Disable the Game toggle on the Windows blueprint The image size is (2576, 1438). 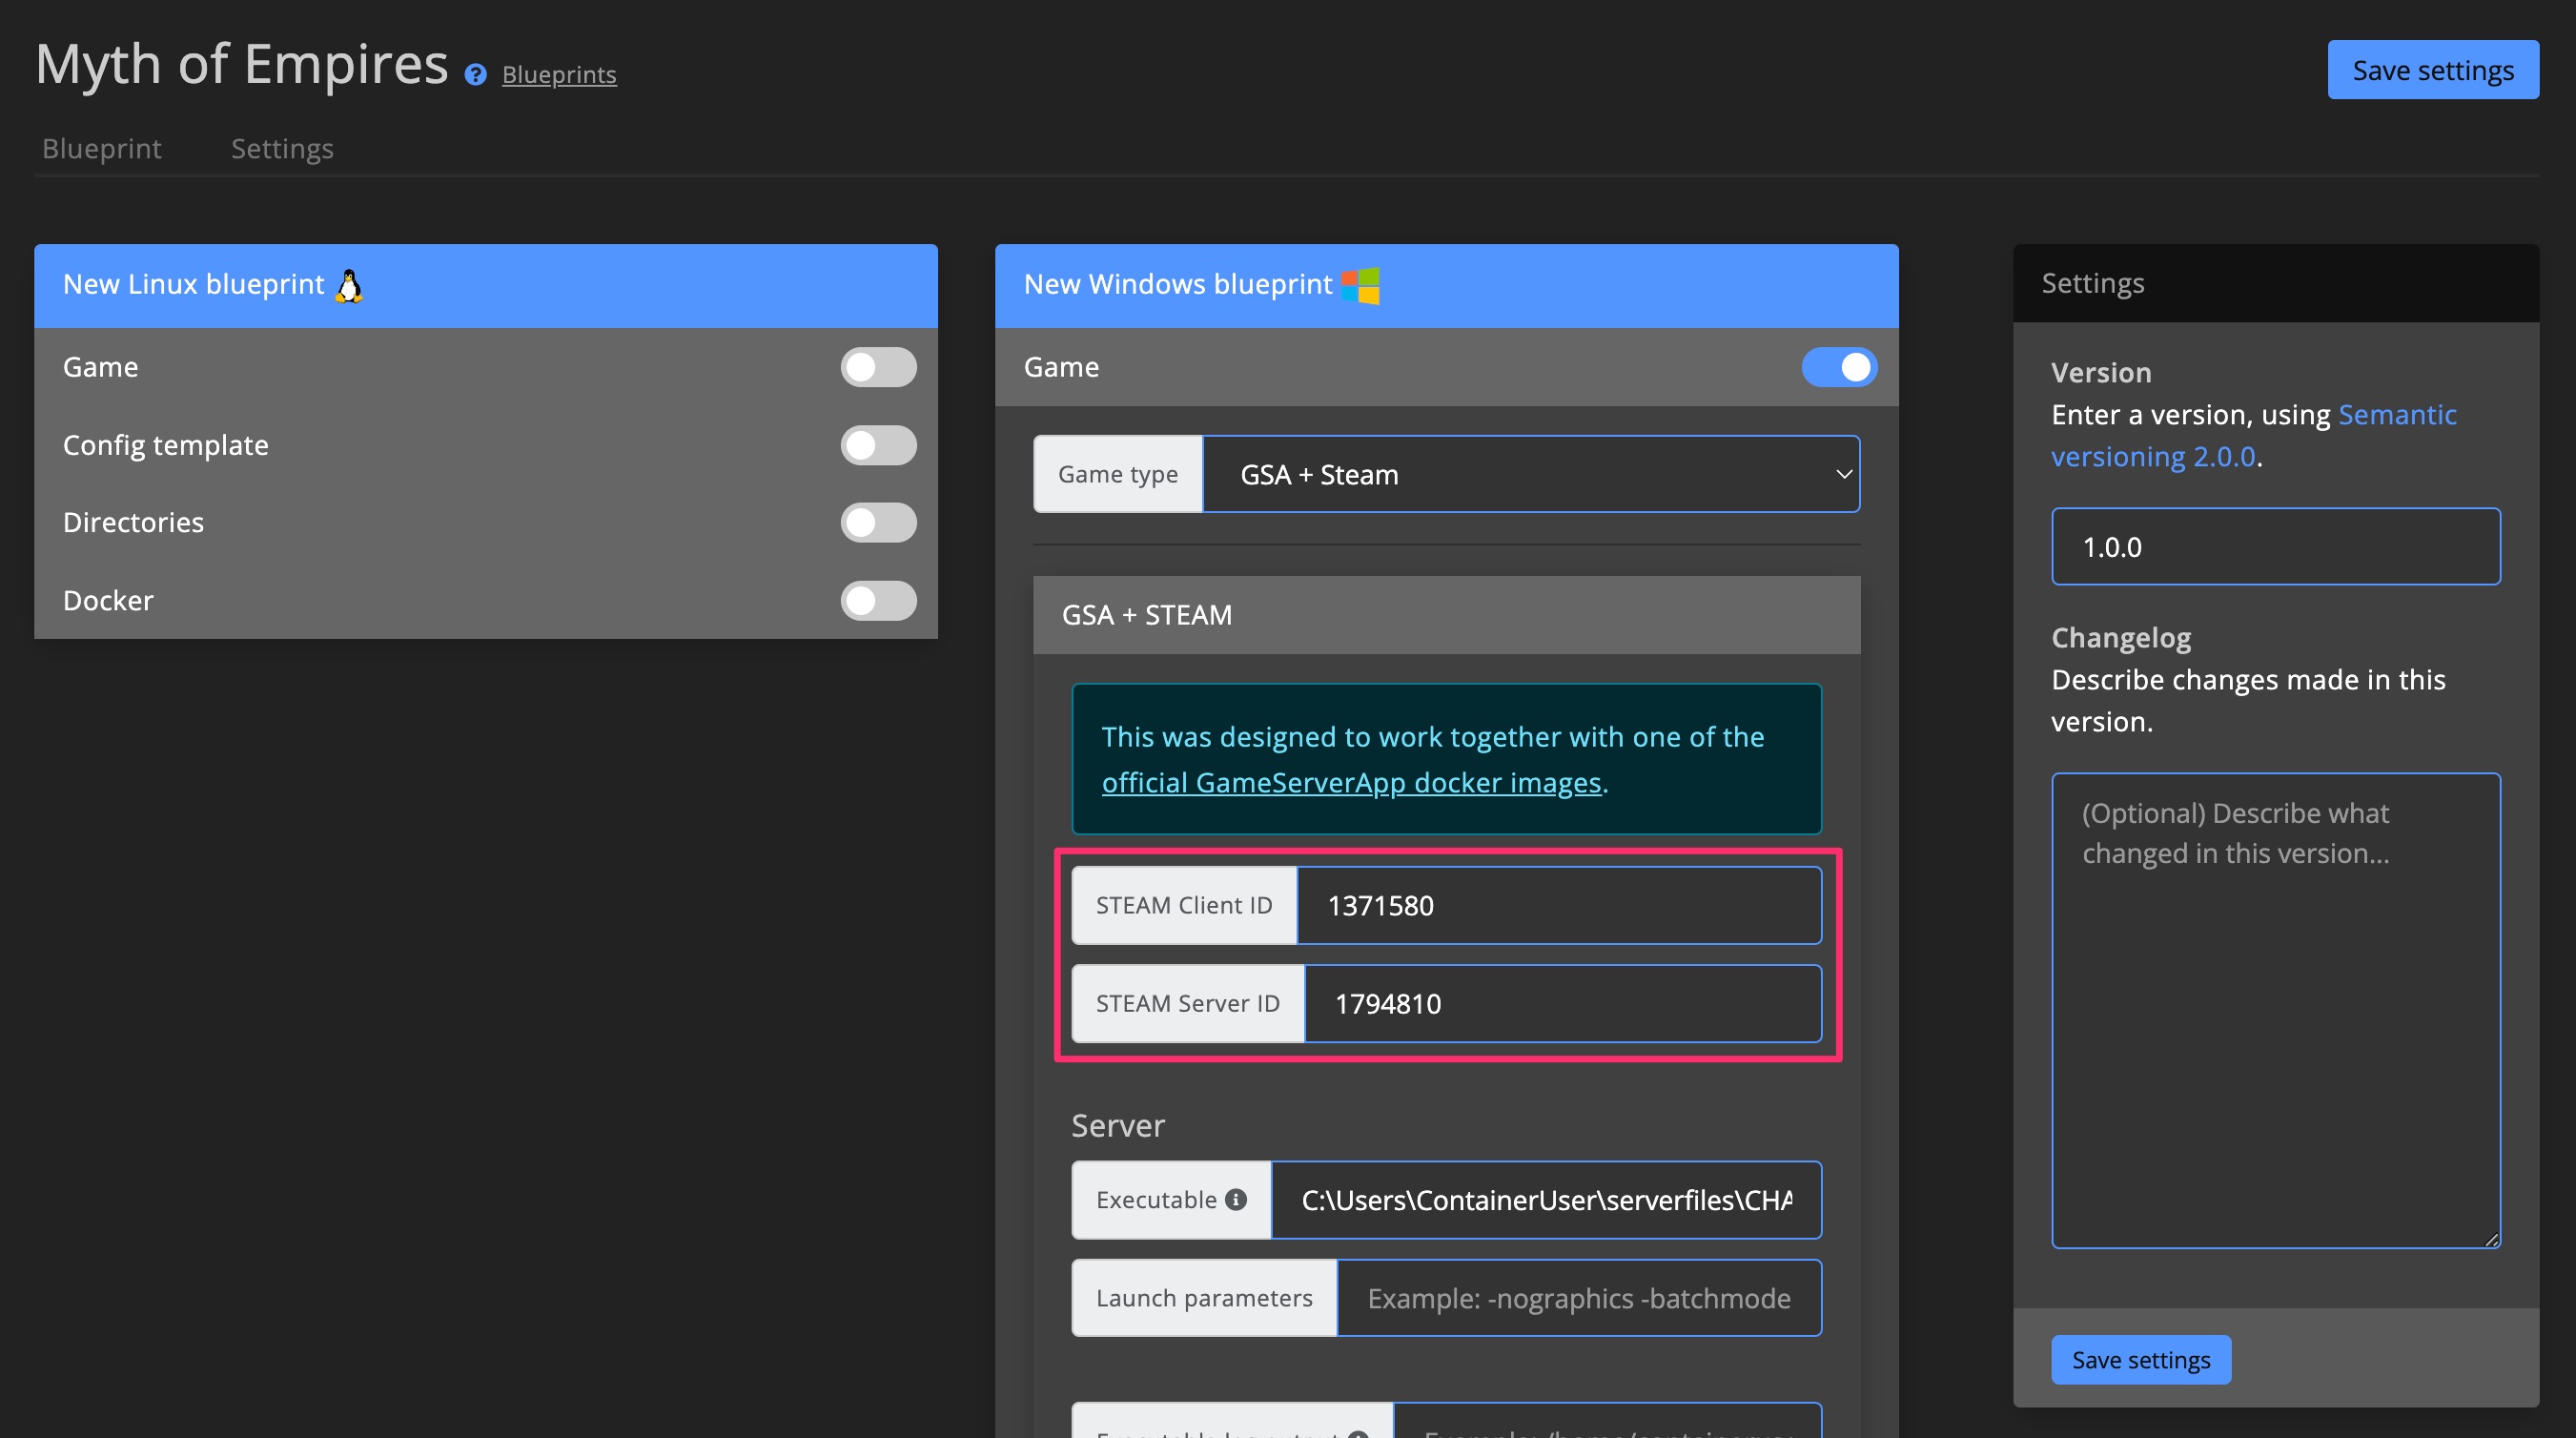pyautogui.click(x=1838, y=367)
